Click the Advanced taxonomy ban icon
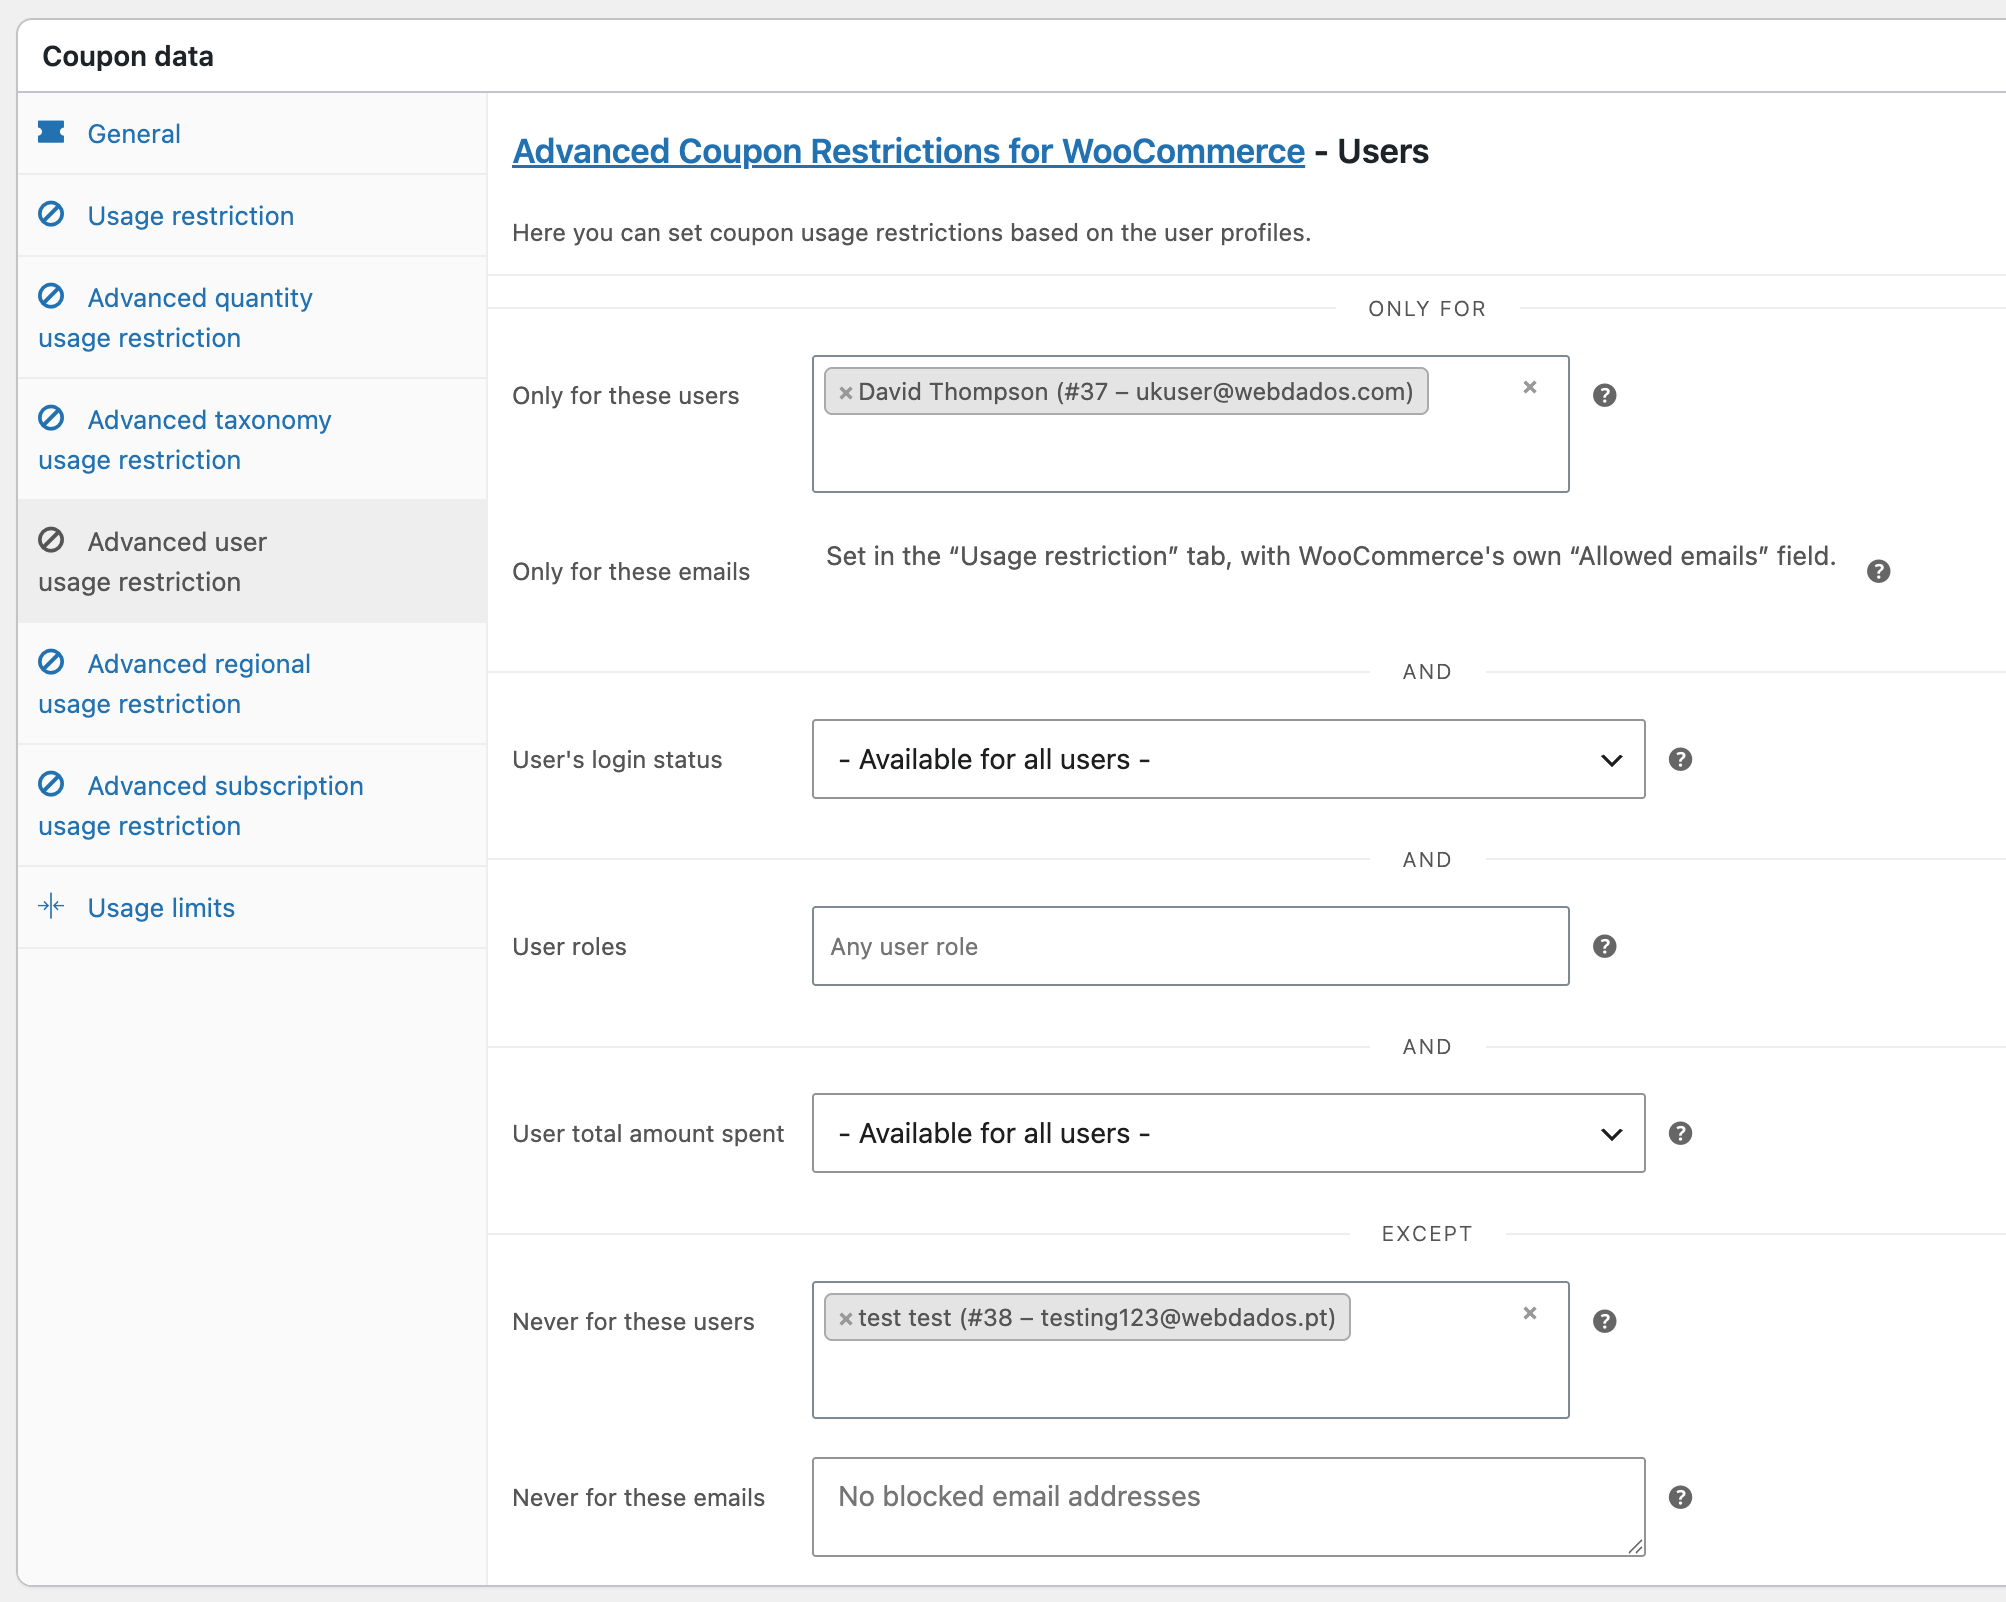Viewport: 2006px width, 1602px height. coord(51,418)
